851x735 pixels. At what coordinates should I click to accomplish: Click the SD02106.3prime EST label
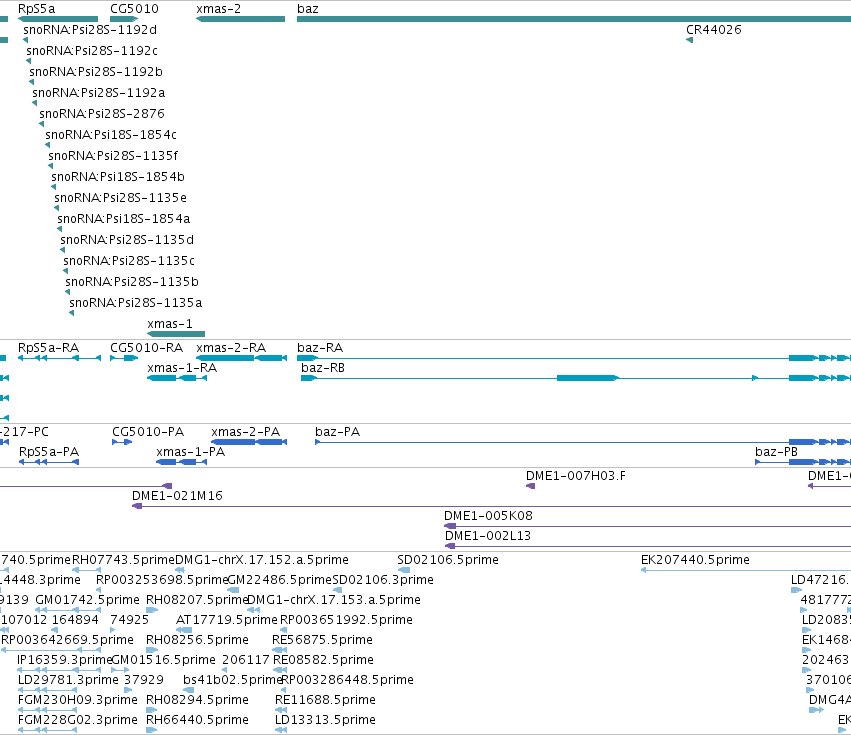pyautogui.click(x=383, y=580)
